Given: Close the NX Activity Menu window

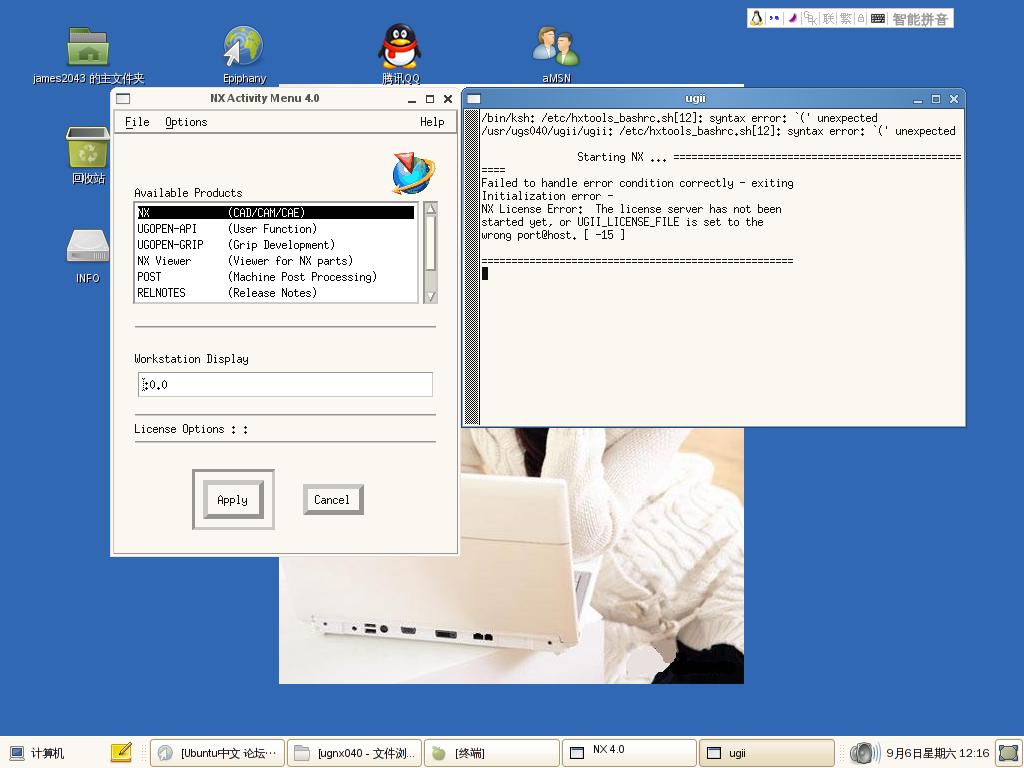Looking at the screenshot, I should [x=448, y=99].
